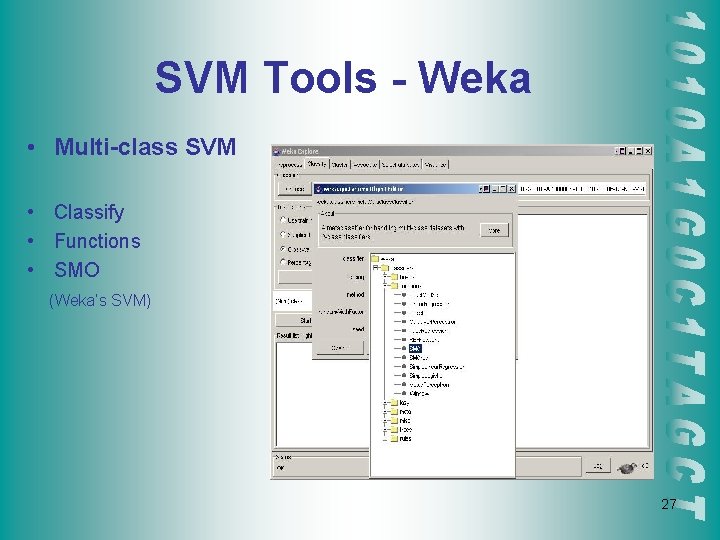Click the bullet icon beside SimpleLinearRegression
The image size is (720, 540).
click(x=404, y=367)
